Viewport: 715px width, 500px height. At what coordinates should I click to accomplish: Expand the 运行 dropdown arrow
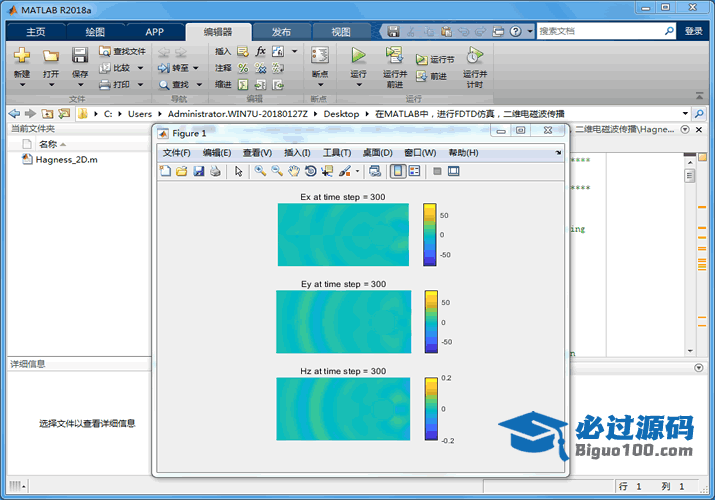tap(359, 85)
